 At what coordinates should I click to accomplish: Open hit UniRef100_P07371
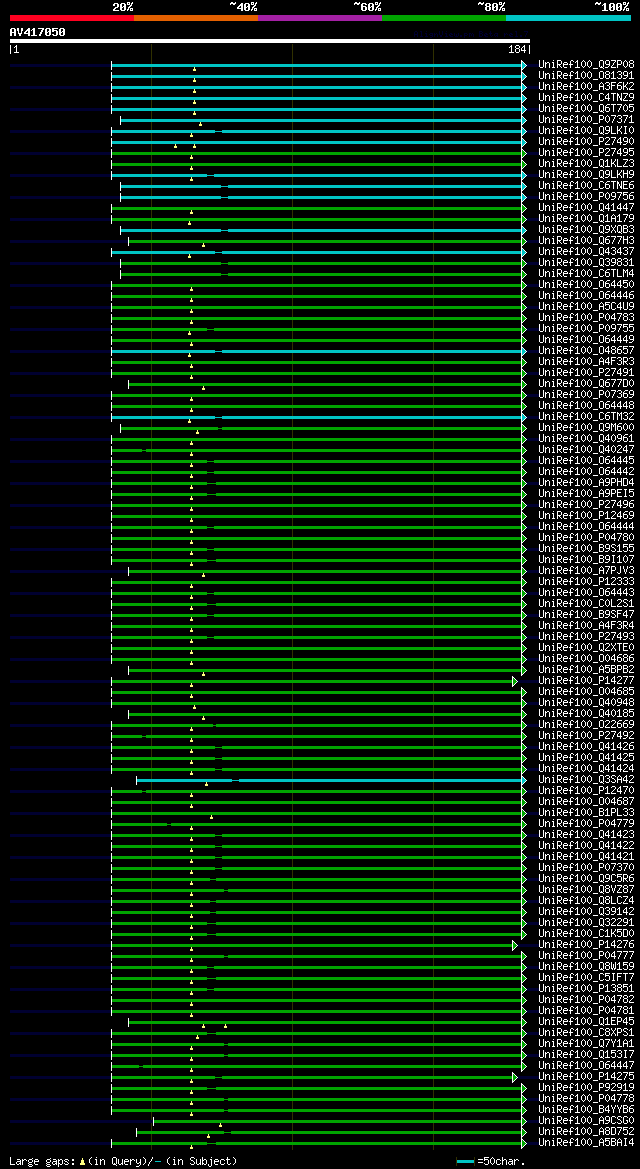(586, 120)
